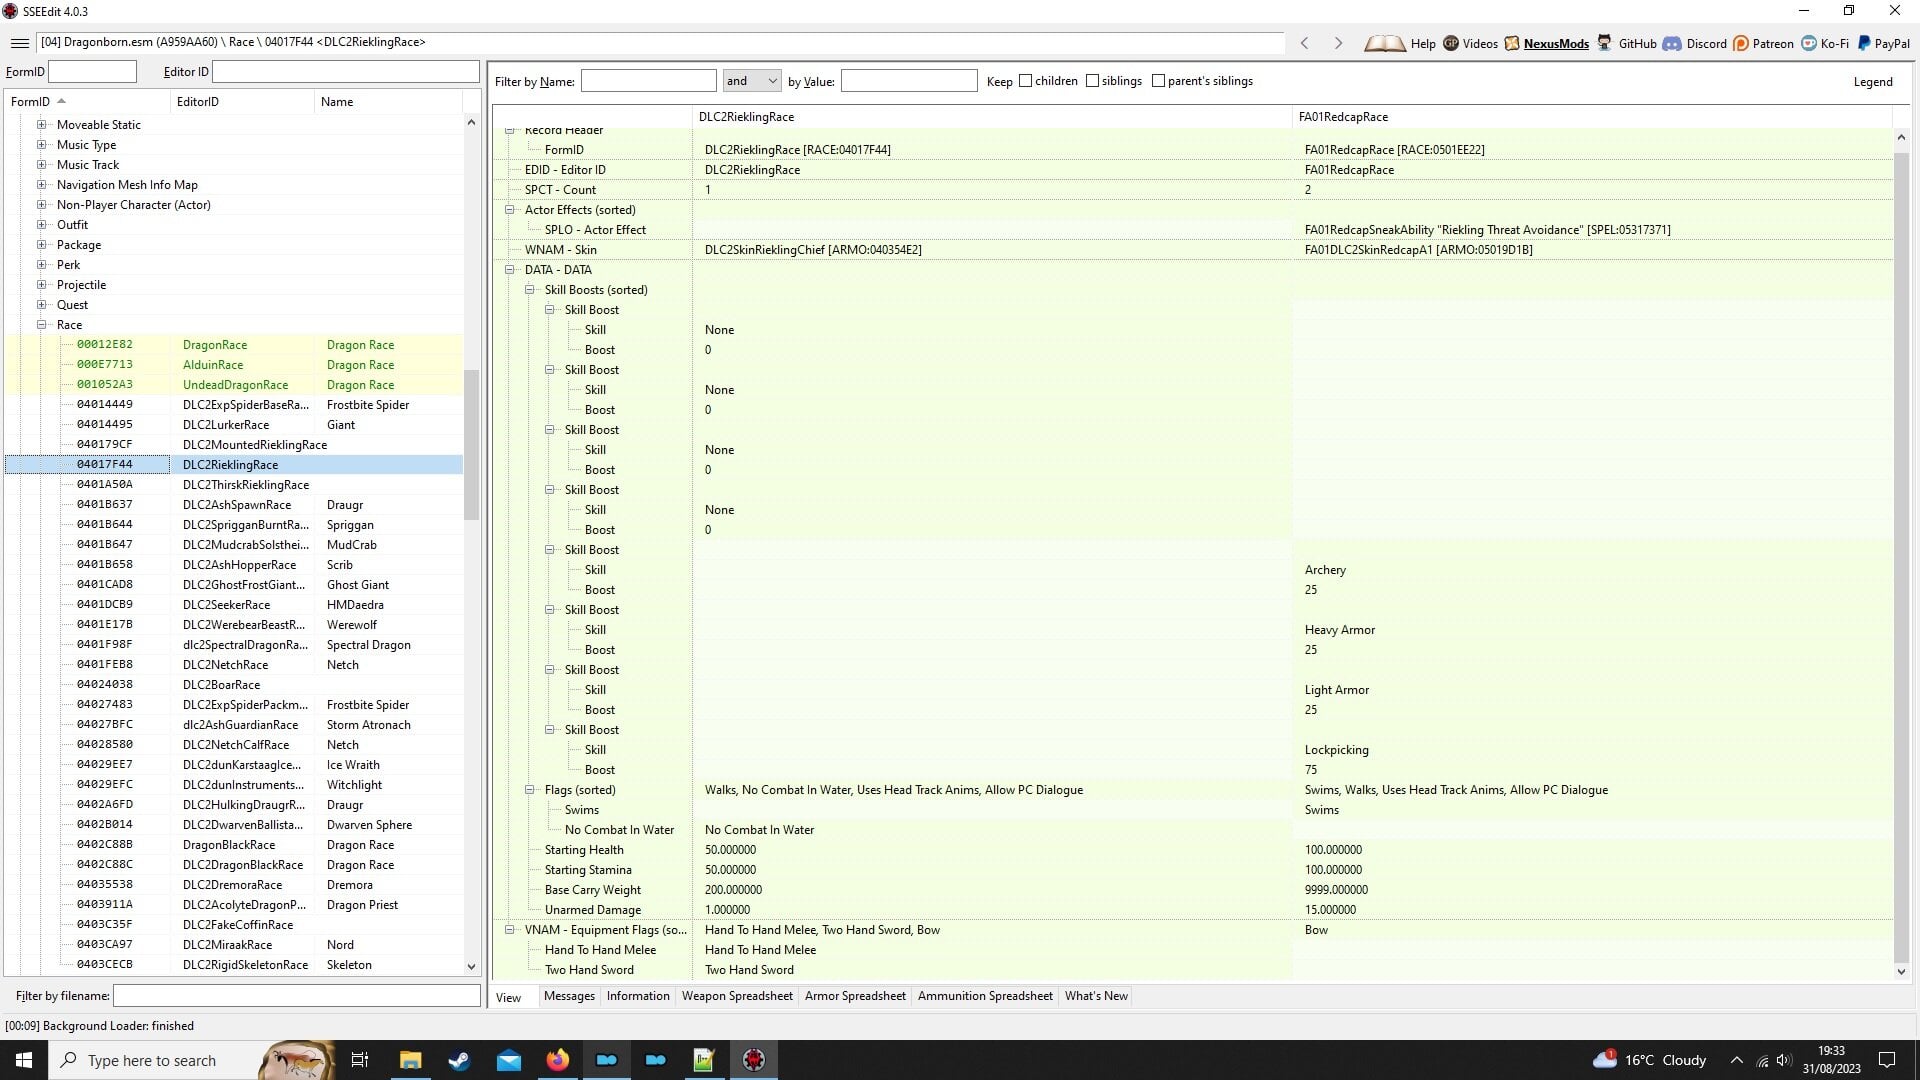
Task: Show hidden tray icons chevron
Action: click(1737, 1060)
